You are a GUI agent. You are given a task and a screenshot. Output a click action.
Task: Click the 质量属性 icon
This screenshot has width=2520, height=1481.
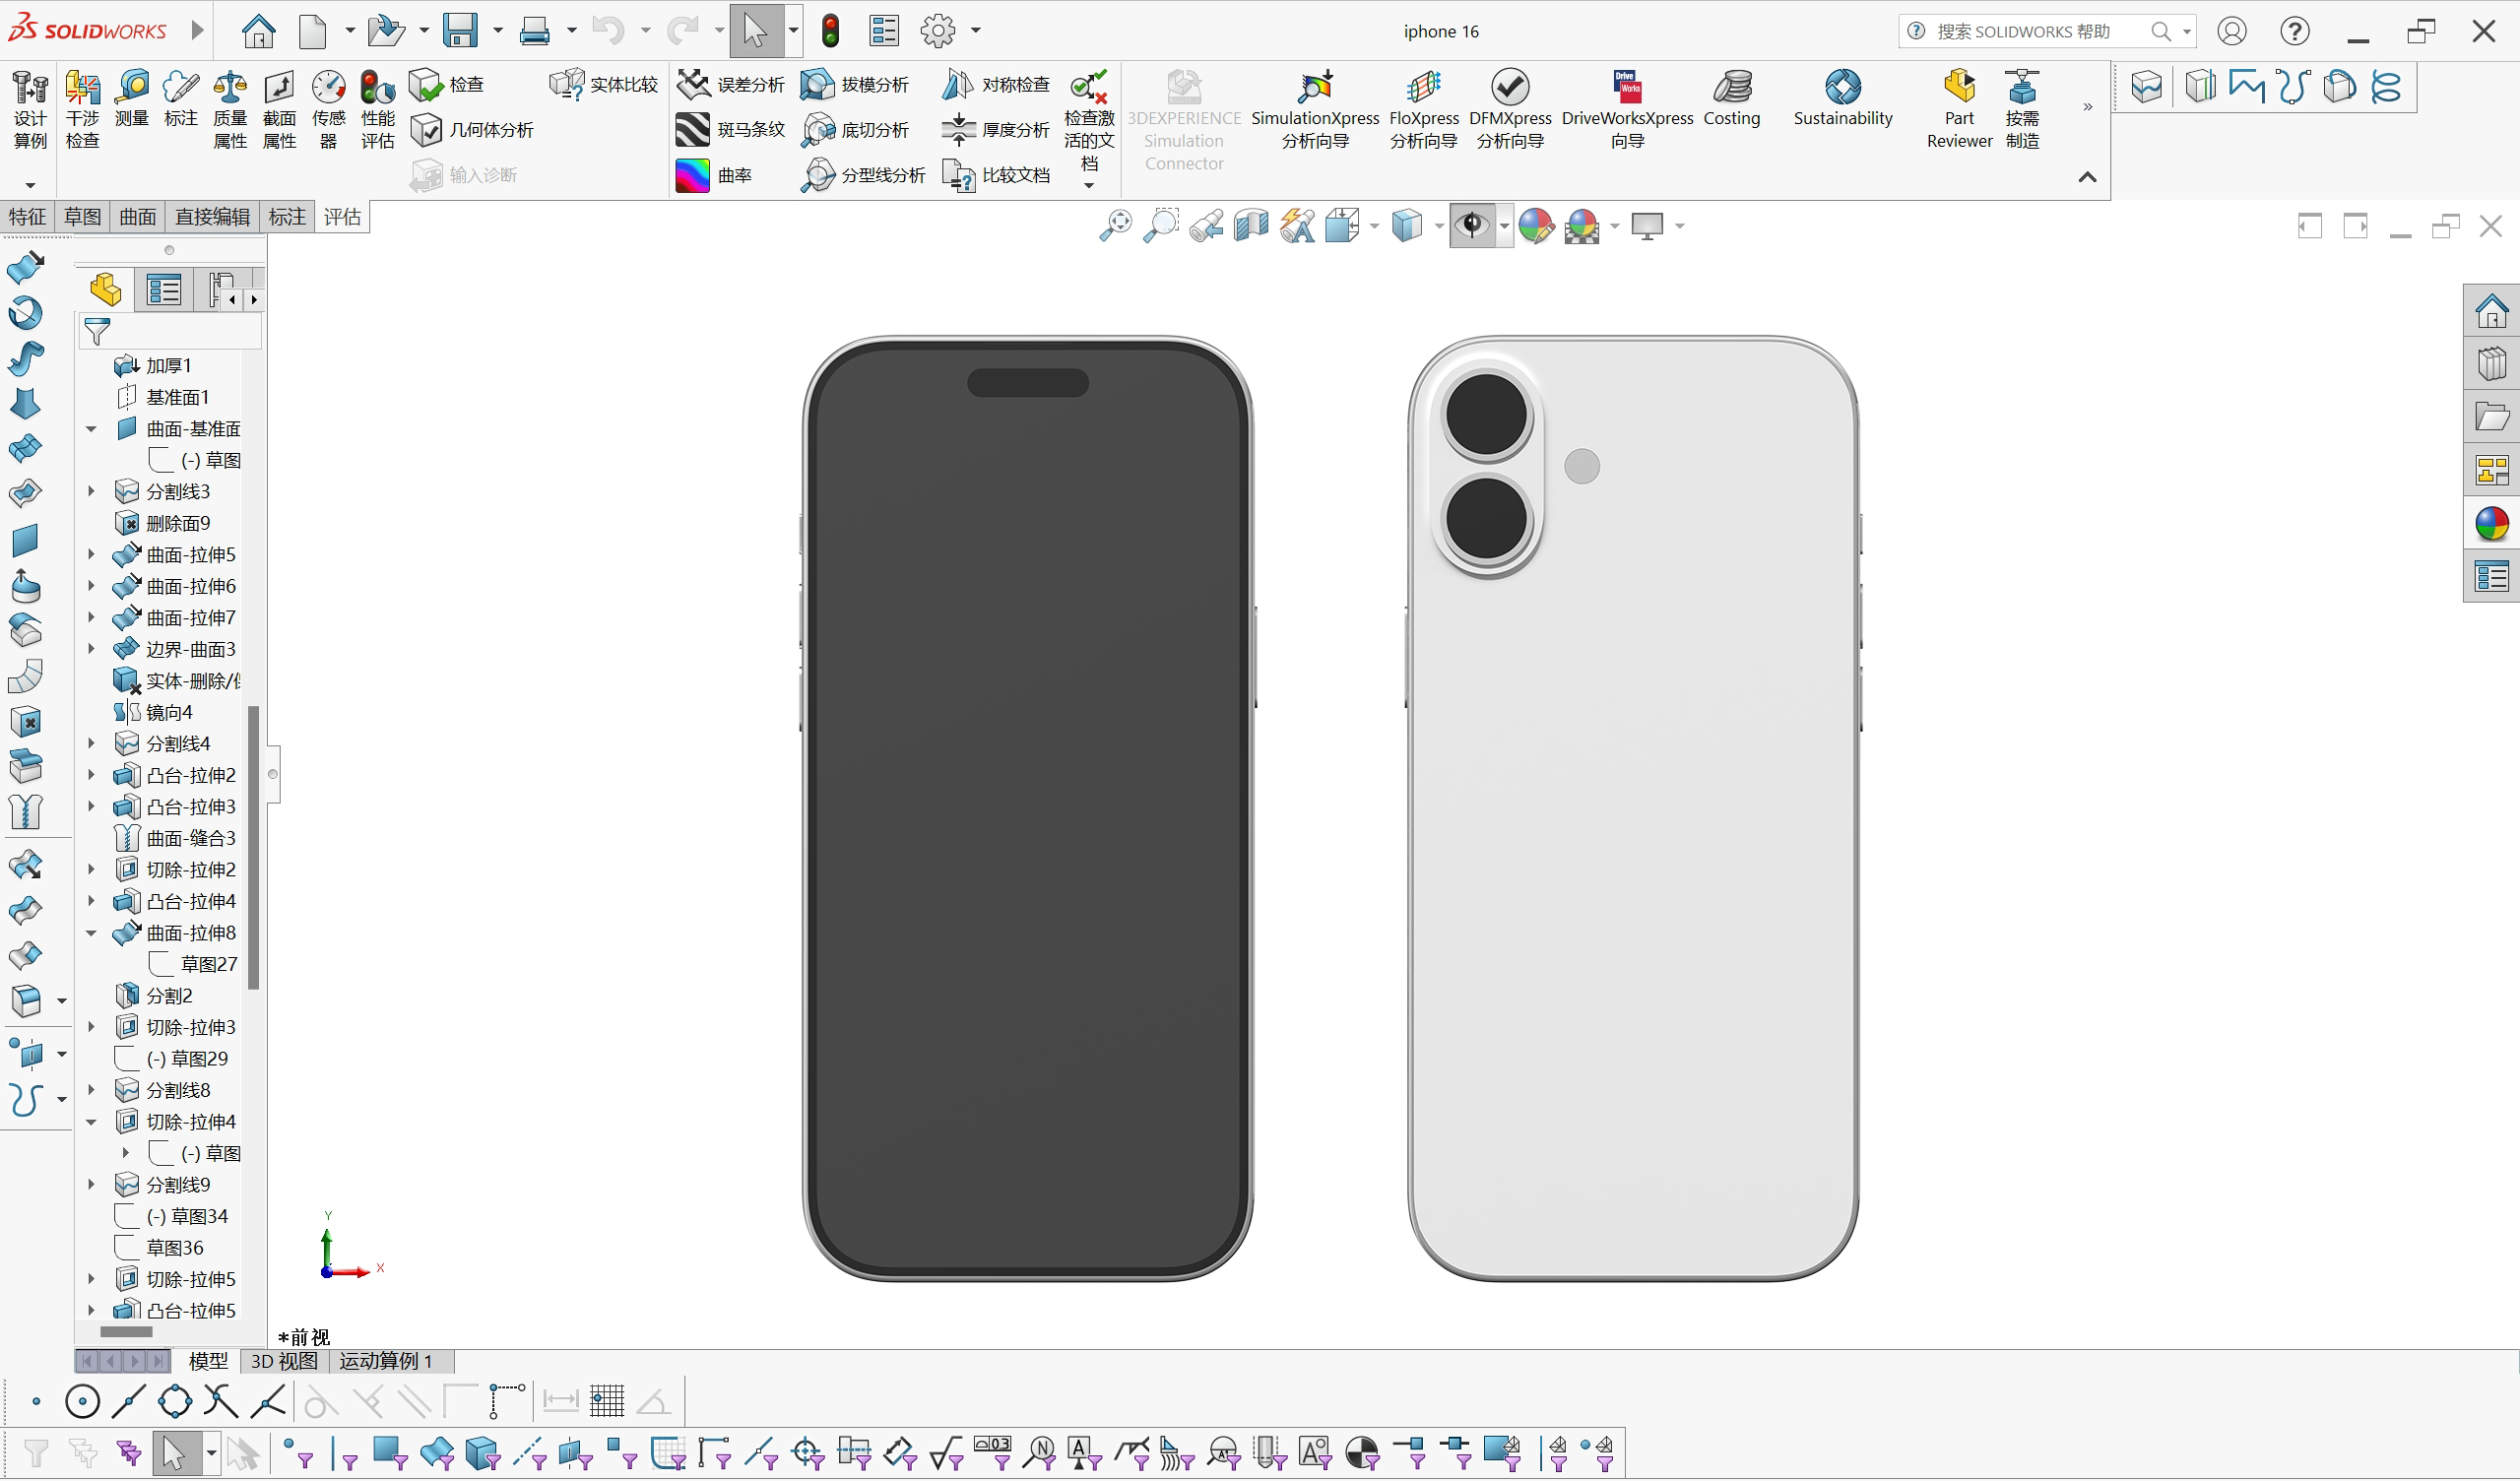[230, 107]
